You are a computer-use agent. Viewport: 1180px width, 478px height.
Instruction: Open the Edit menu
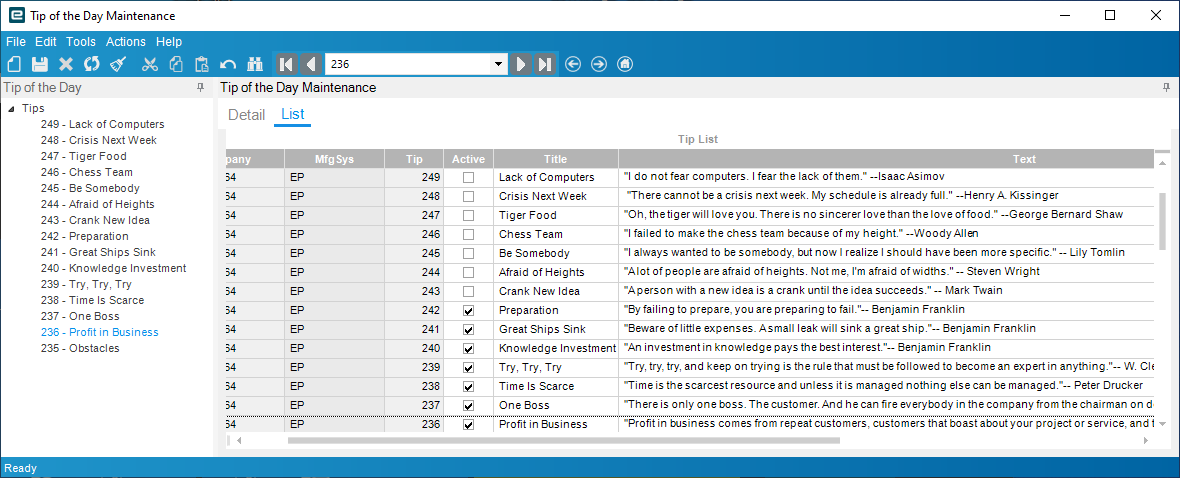click(x=46, y=42)
